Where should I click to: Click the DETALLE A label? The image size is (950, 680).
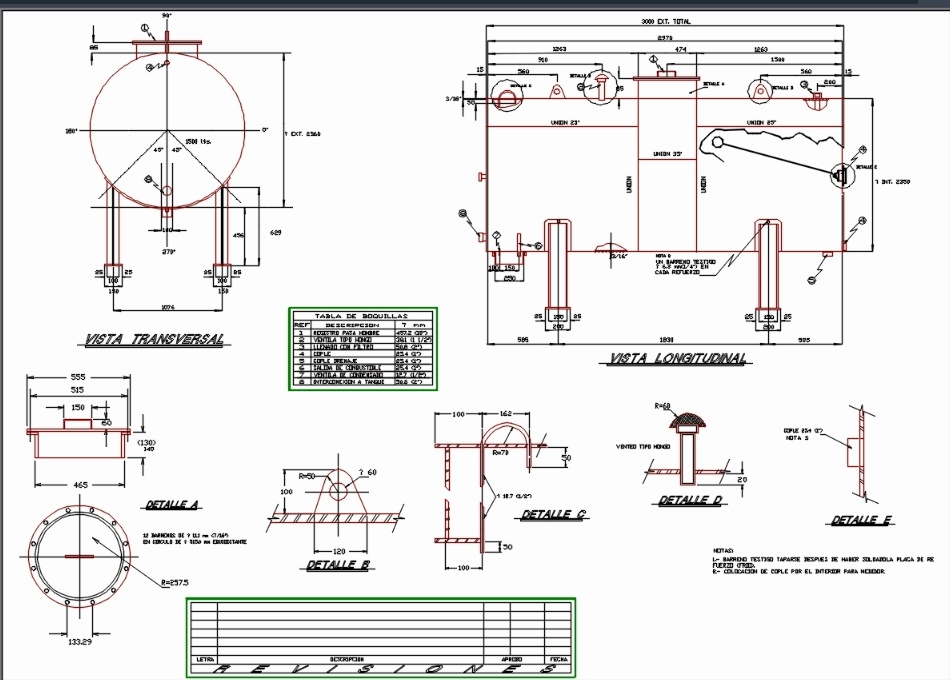pos(172,504)
